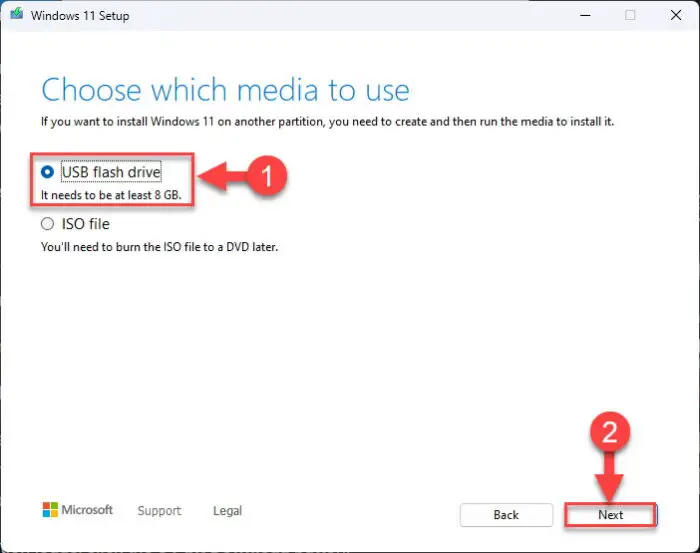This screenshot has height=553, width=700.
Task: Select the USB flash drive radio button
Action: coord(47,172)
